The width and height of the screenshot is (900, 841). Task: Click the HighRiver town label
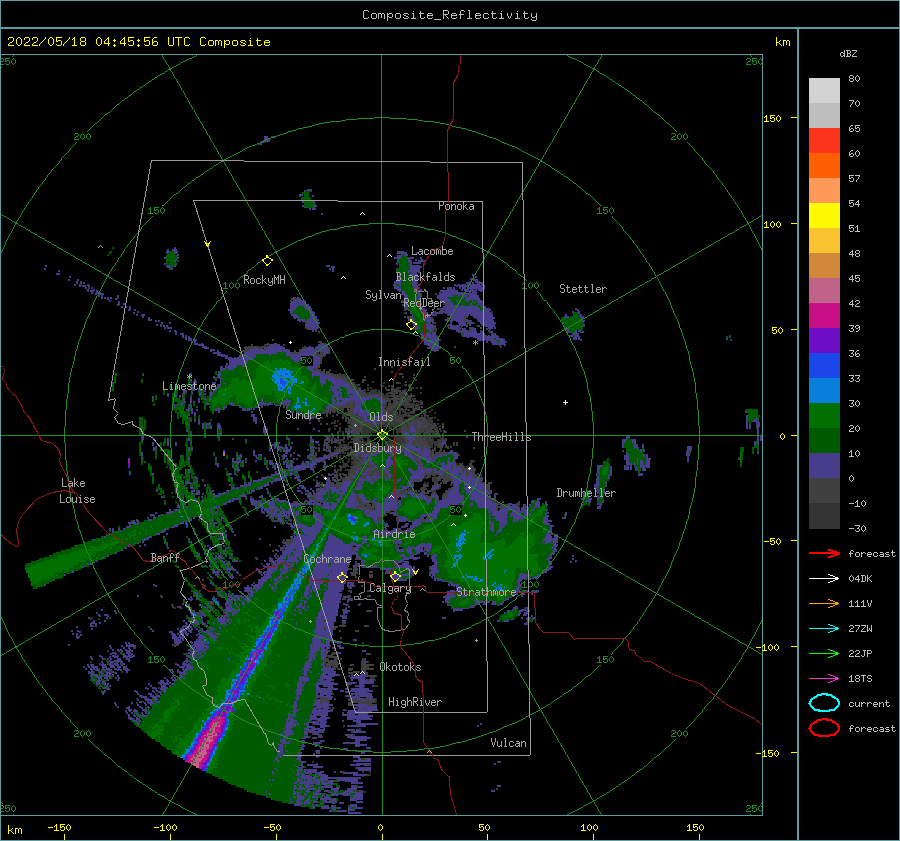tap(415, 702)
